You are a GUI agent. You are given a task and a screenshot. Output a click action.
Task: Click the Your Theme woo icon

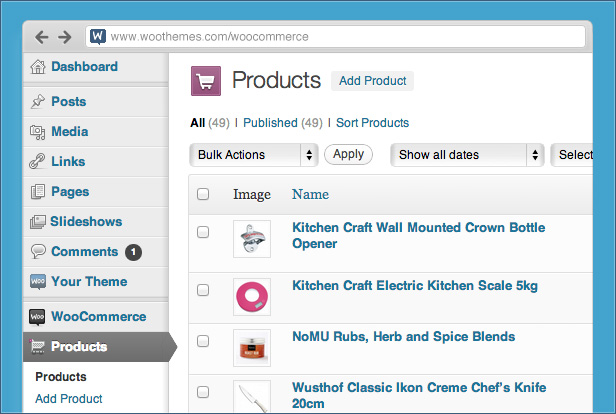click(38, 282)
